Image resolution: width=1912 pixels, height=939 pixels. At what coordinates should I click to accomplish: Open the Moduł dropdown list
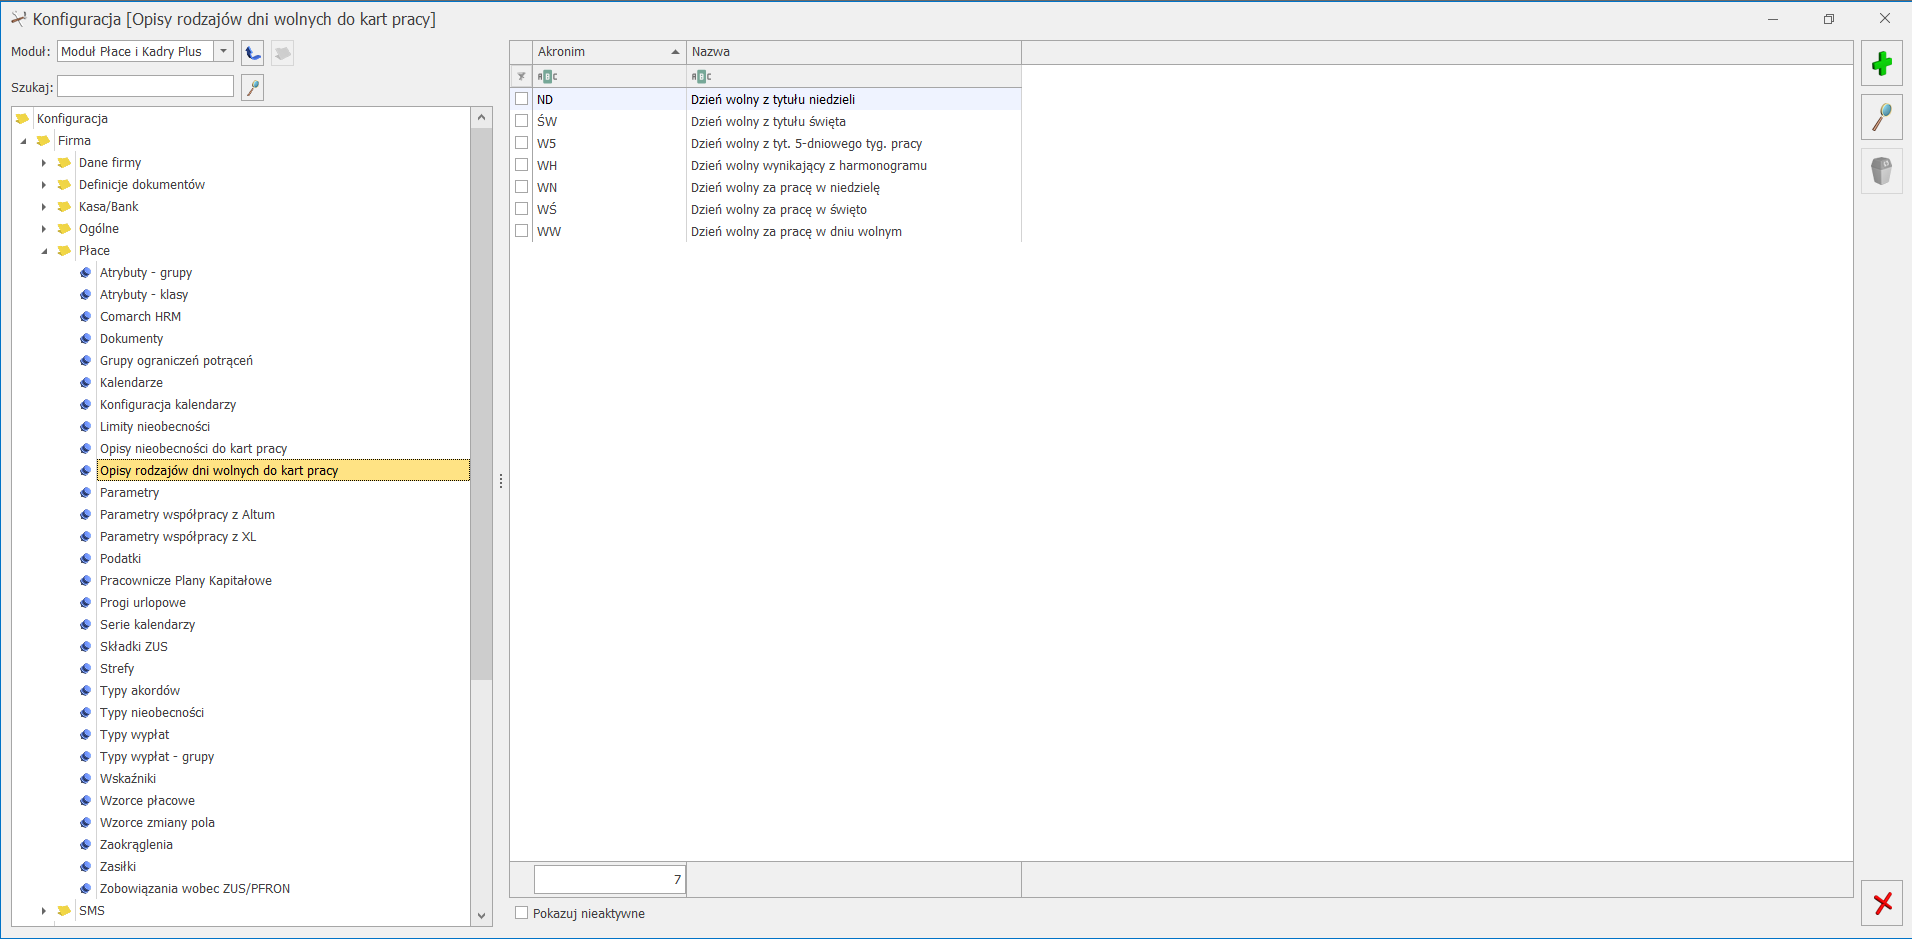[x=224, y=52]
